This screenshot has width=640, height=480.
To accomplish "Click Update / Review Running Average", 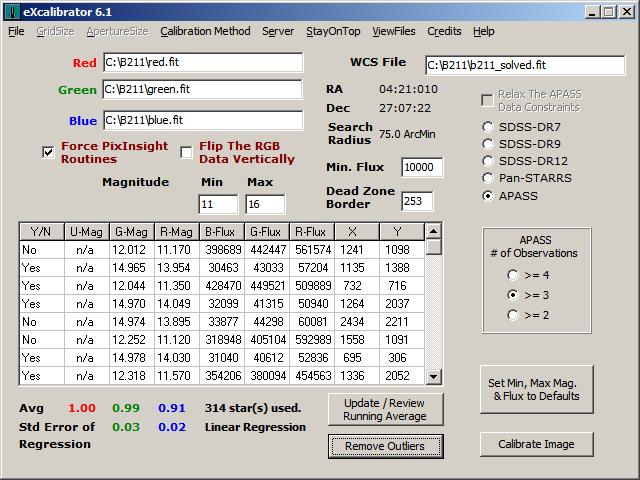I will [385, 409].
